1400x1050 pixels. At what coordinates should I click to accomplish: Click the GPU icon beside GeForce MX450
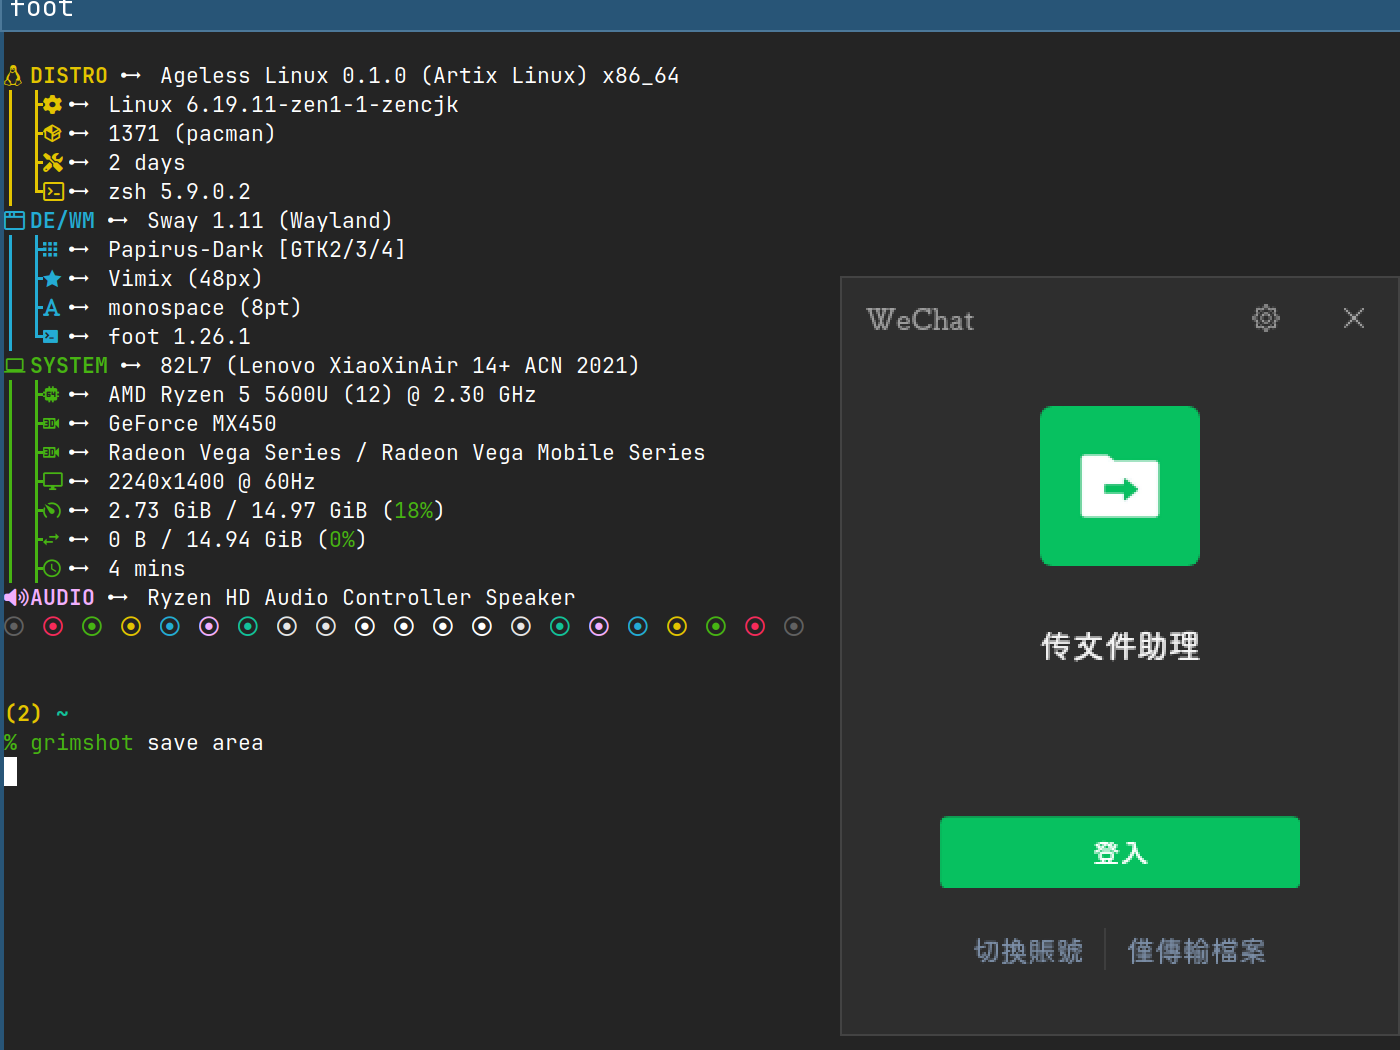(51, 424)
